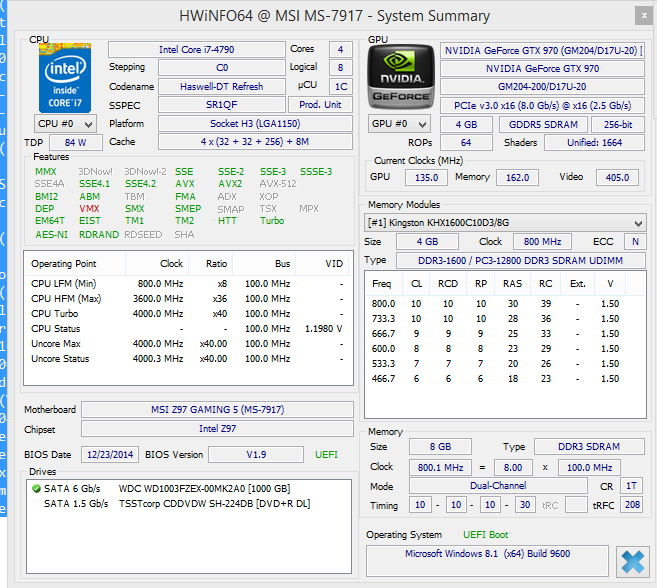The width and height of the screenshot is (657, 588).
Task: Click the SR1QF SSPEC field
Action: (222, 105)
